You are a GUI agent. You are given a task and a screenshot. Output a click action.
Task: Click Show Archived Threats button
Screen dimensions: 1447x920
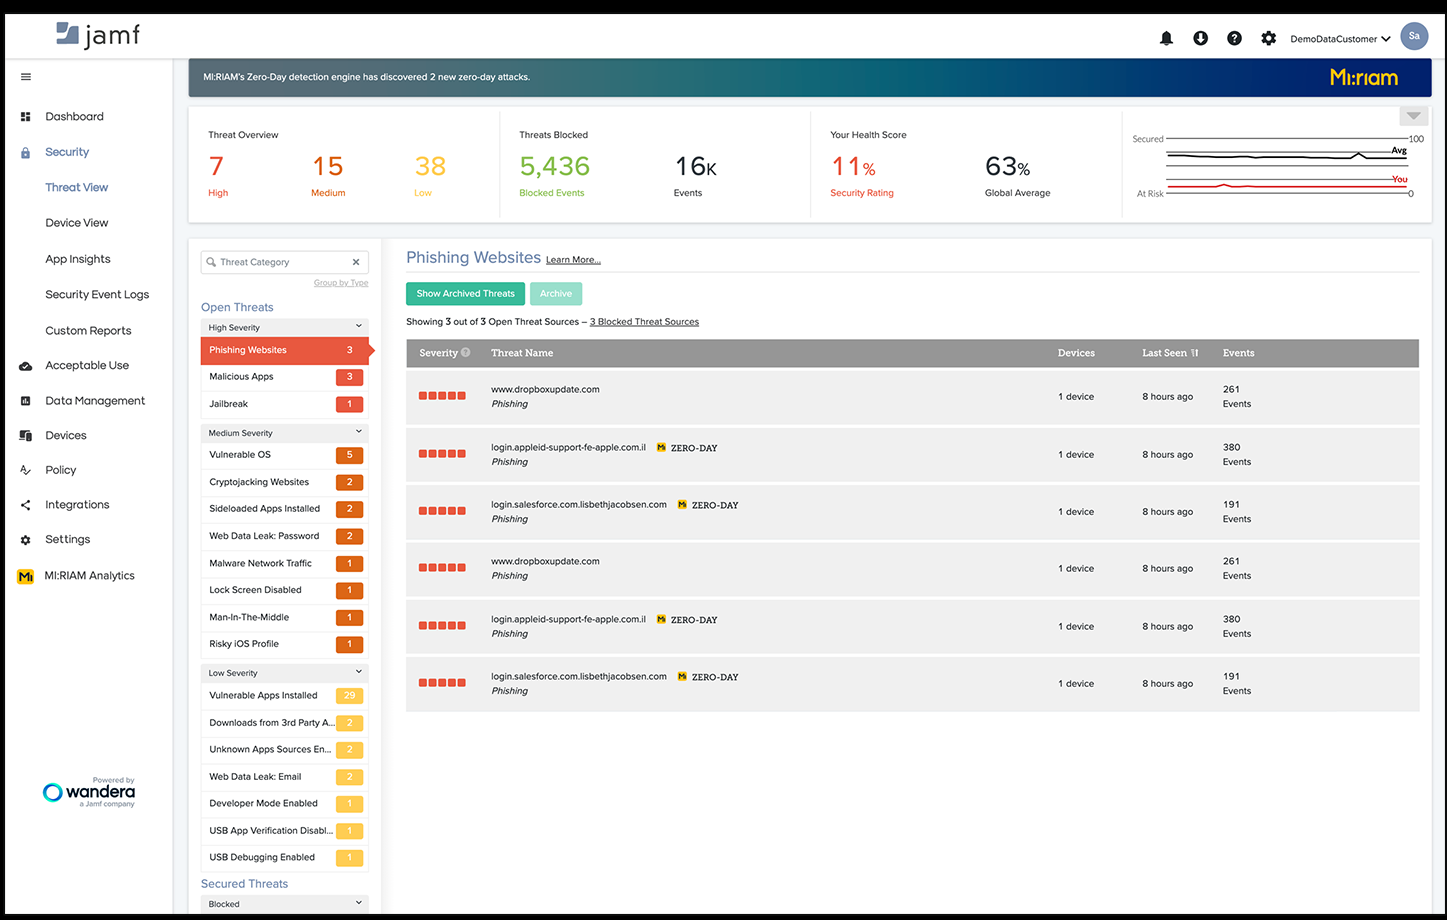coord(465,294)
